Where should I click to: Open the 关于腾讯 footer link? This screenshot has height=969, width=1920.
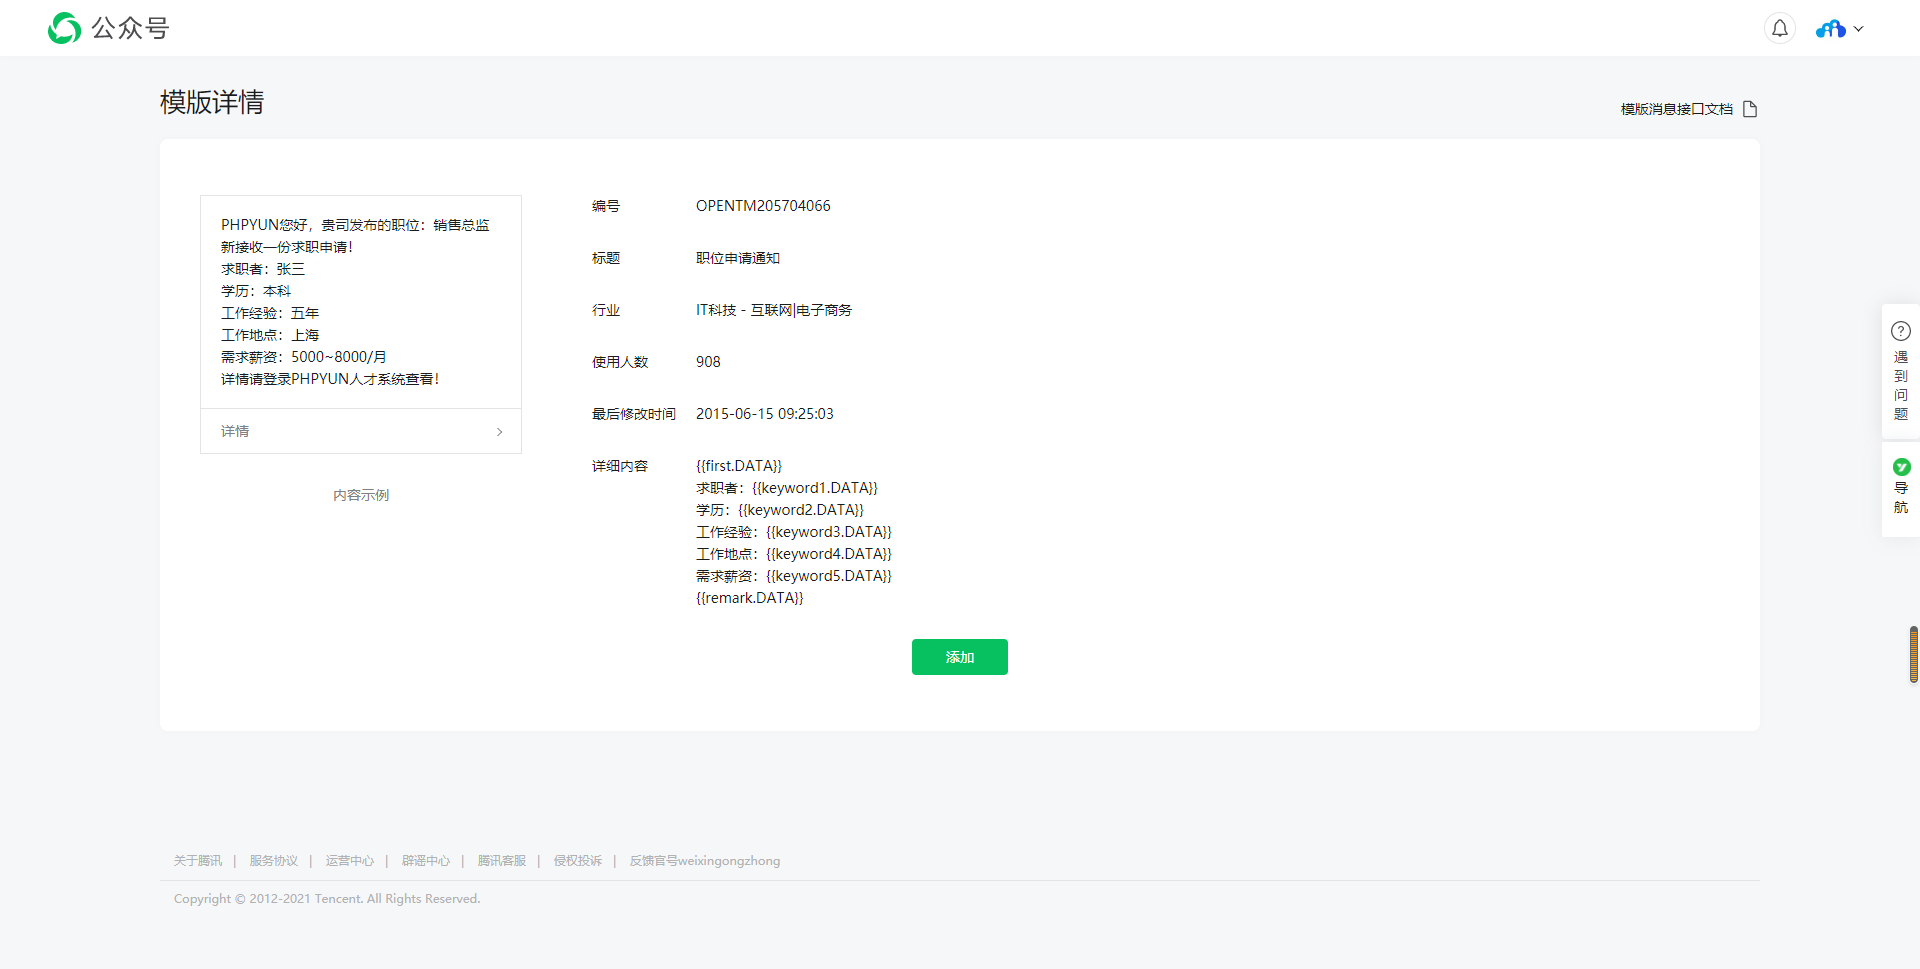pos(198,861)
